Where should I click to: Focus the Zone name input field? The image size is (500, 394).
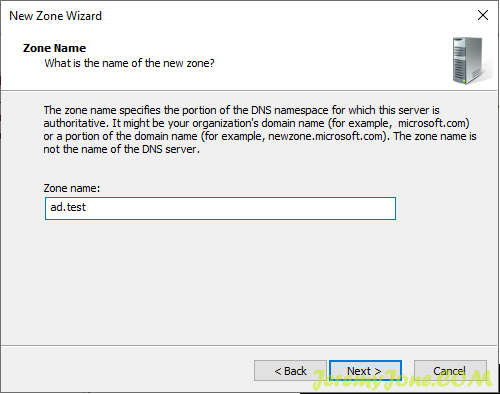(x=220, y=208)
